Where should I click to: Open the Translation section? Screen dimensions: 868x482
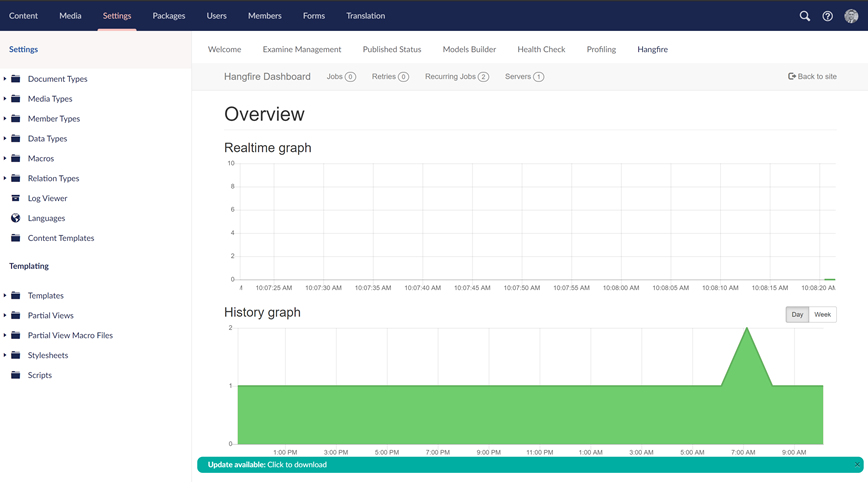tap(365, 15)
